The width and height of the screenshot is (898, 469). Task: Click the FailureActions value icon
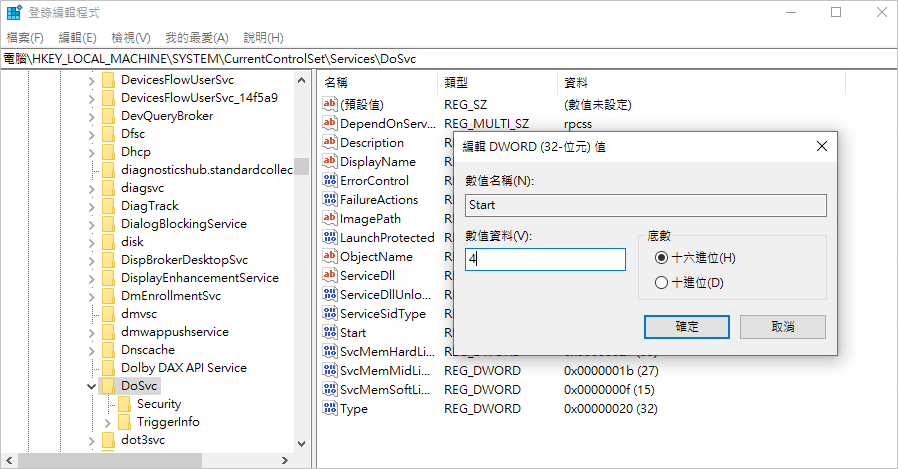tap(329, 199)
